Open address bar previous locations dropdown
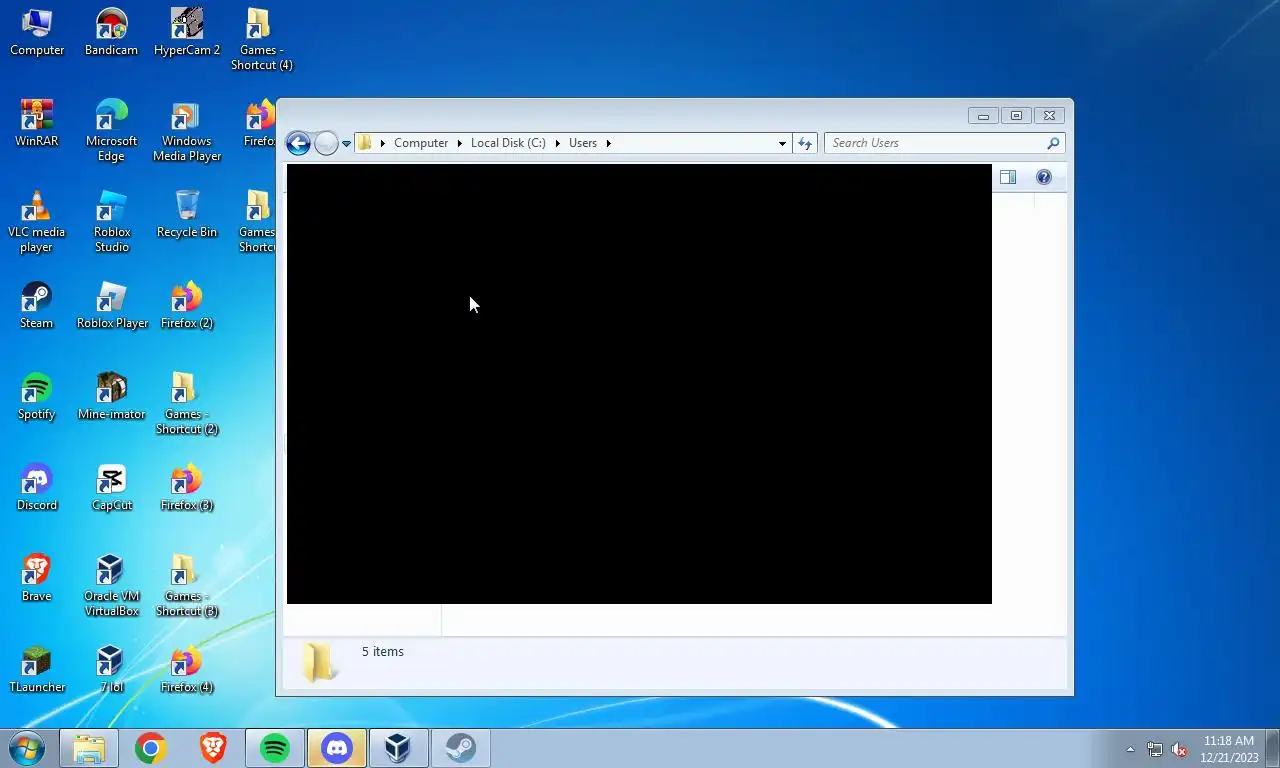Viewport: 1280px width, 768px height. pos(782,143)
